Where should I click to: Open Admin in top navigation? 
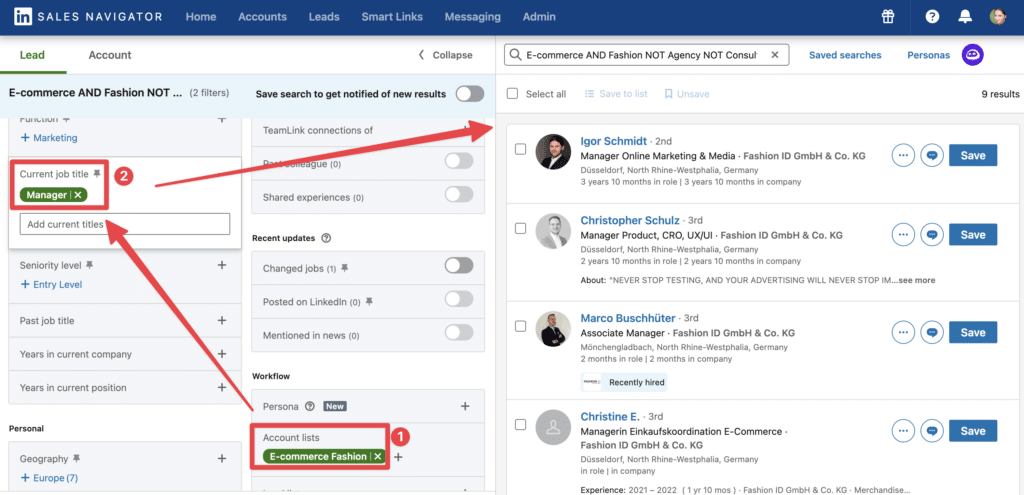pyautogui.click(x=539, y=17)
